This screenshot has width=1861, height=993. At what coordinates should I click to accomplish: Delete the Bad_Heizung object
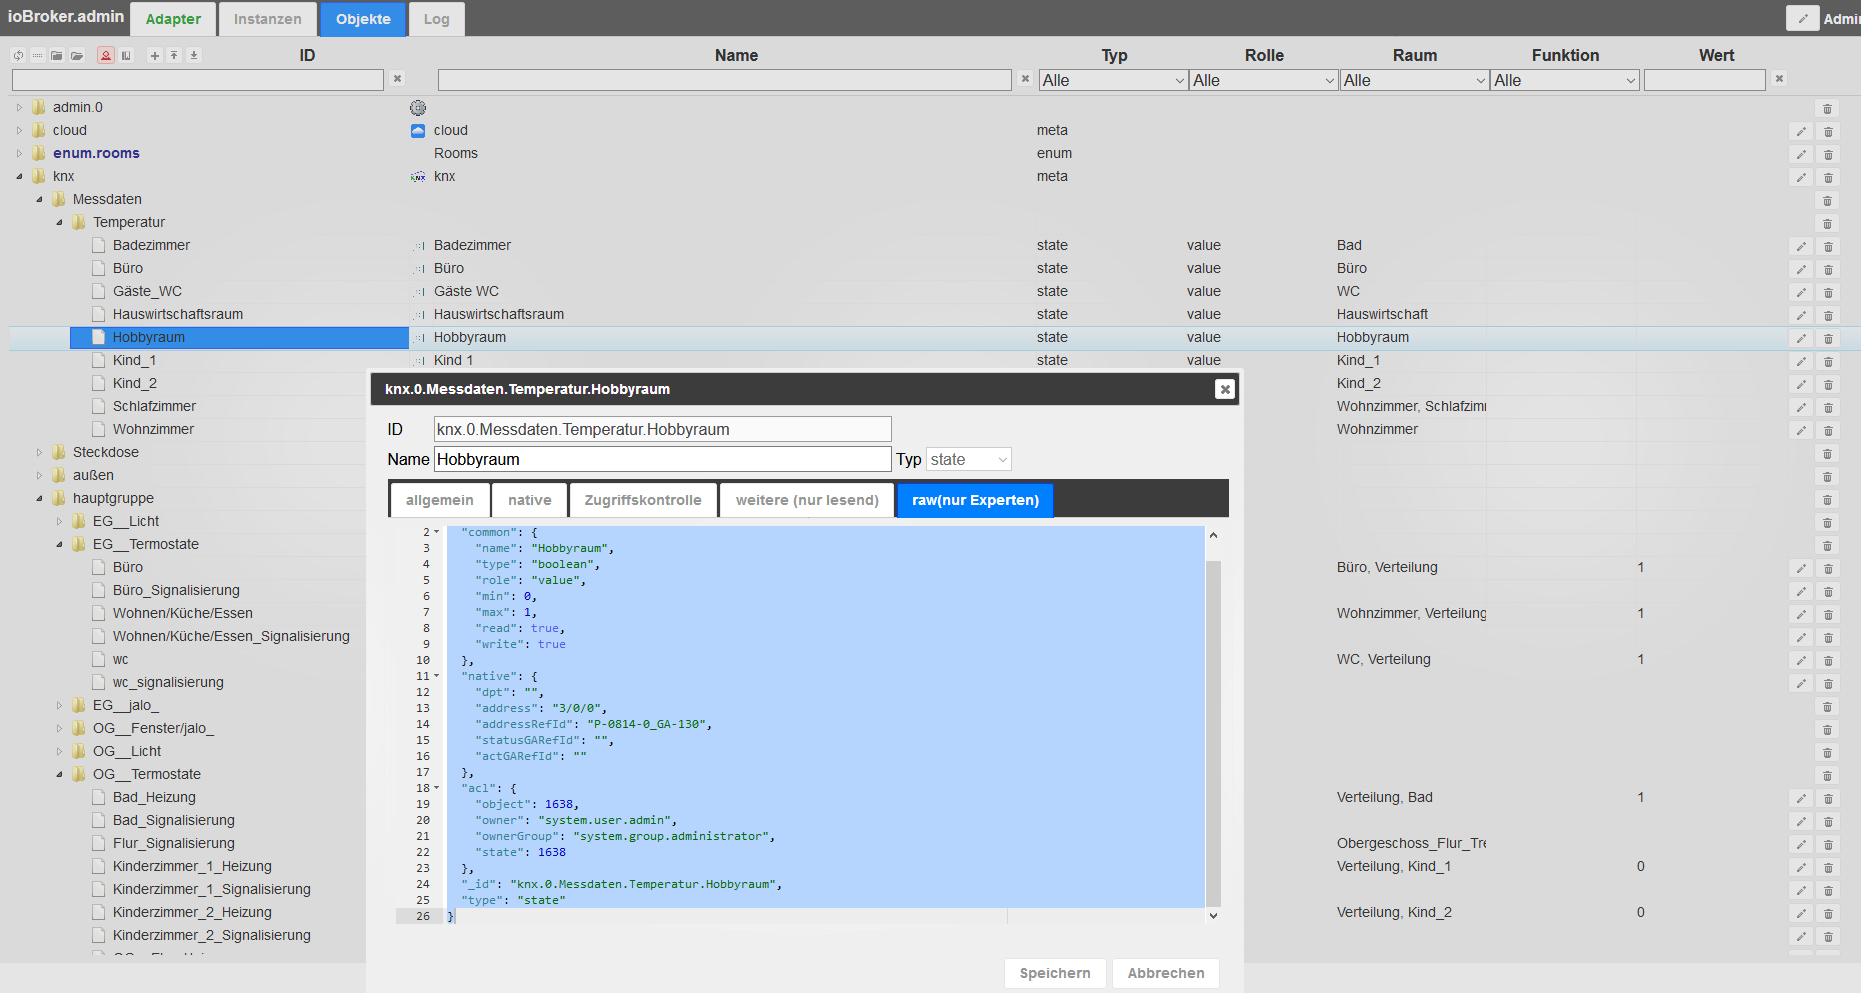click(x=1828, y=798)
